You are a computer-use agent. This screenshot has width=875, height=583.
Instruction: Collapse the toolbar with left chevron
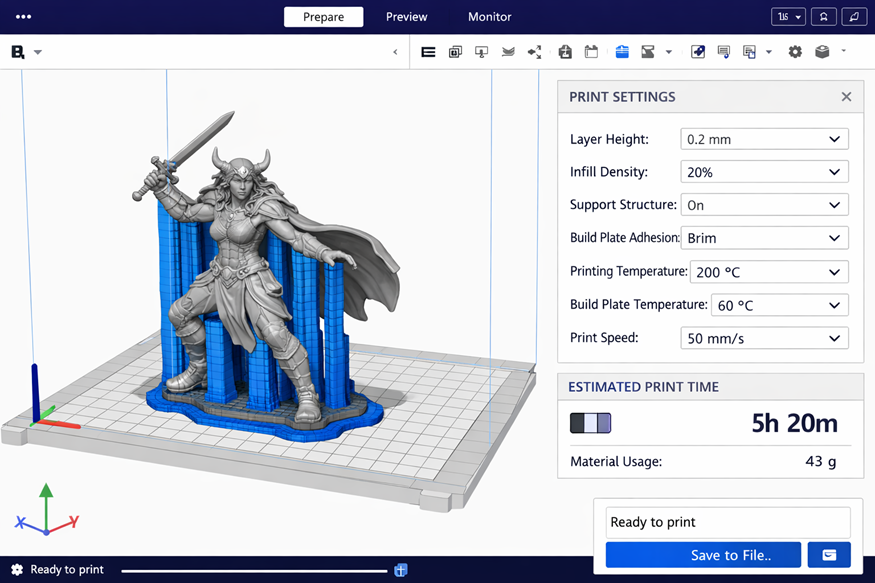395,52
